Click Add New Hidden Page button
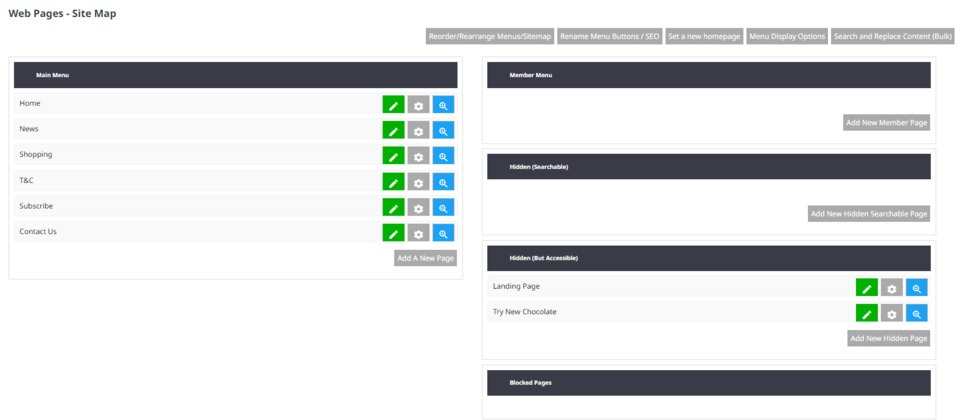This screenshot has width=960, height=420. 888,339
